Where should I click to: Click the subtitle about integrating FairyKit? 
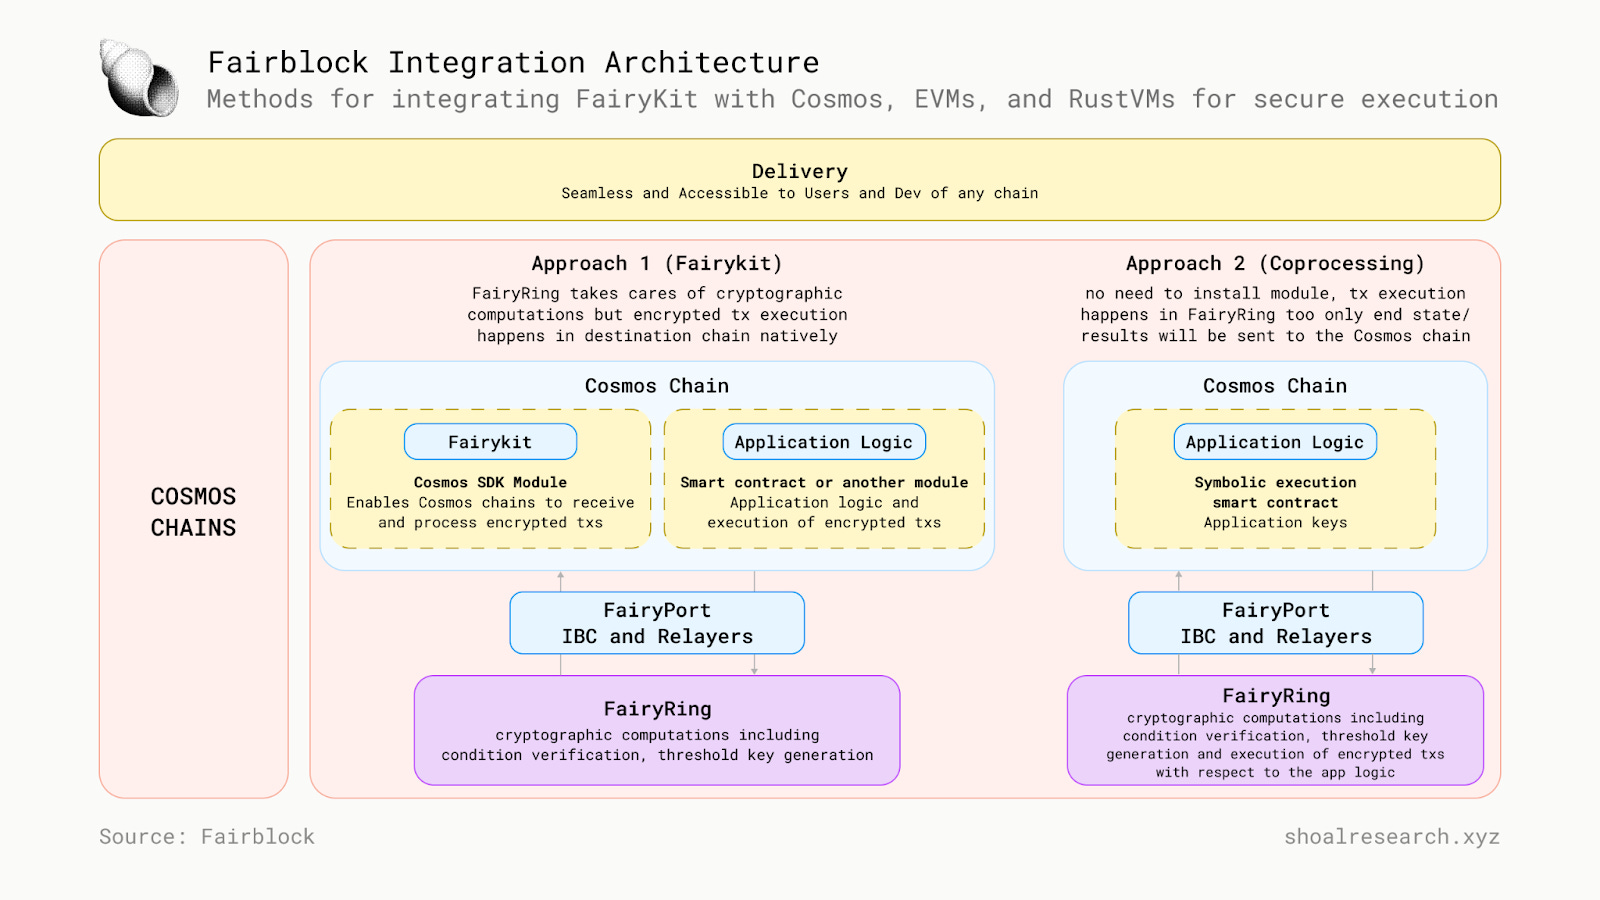click(x=852, y=99)
